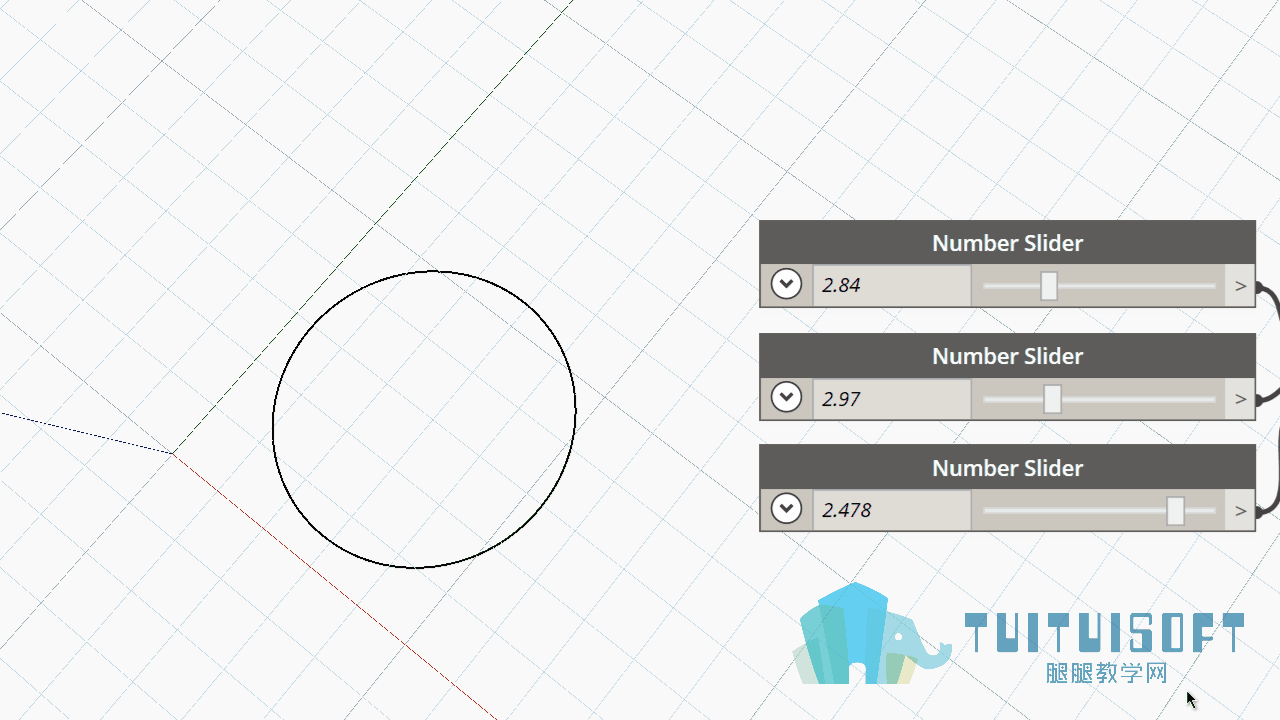Click the output port of the 2.478 slider
Viewport: 1280px width, 720px height.
pos(1241,511)
